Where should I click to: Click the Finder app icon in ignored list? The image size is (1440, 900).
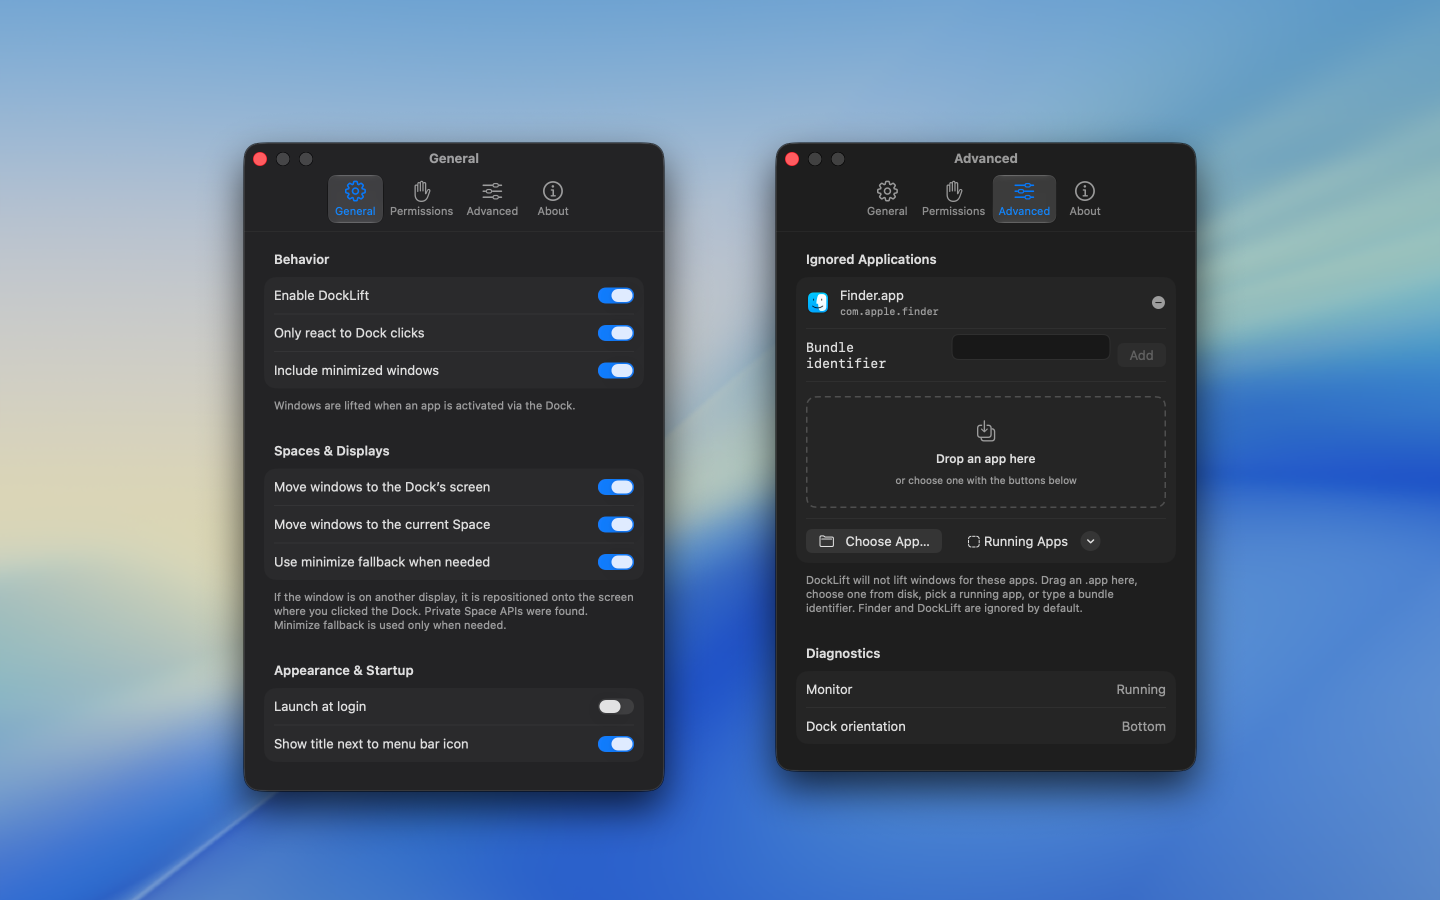click(x=818, y=302)
